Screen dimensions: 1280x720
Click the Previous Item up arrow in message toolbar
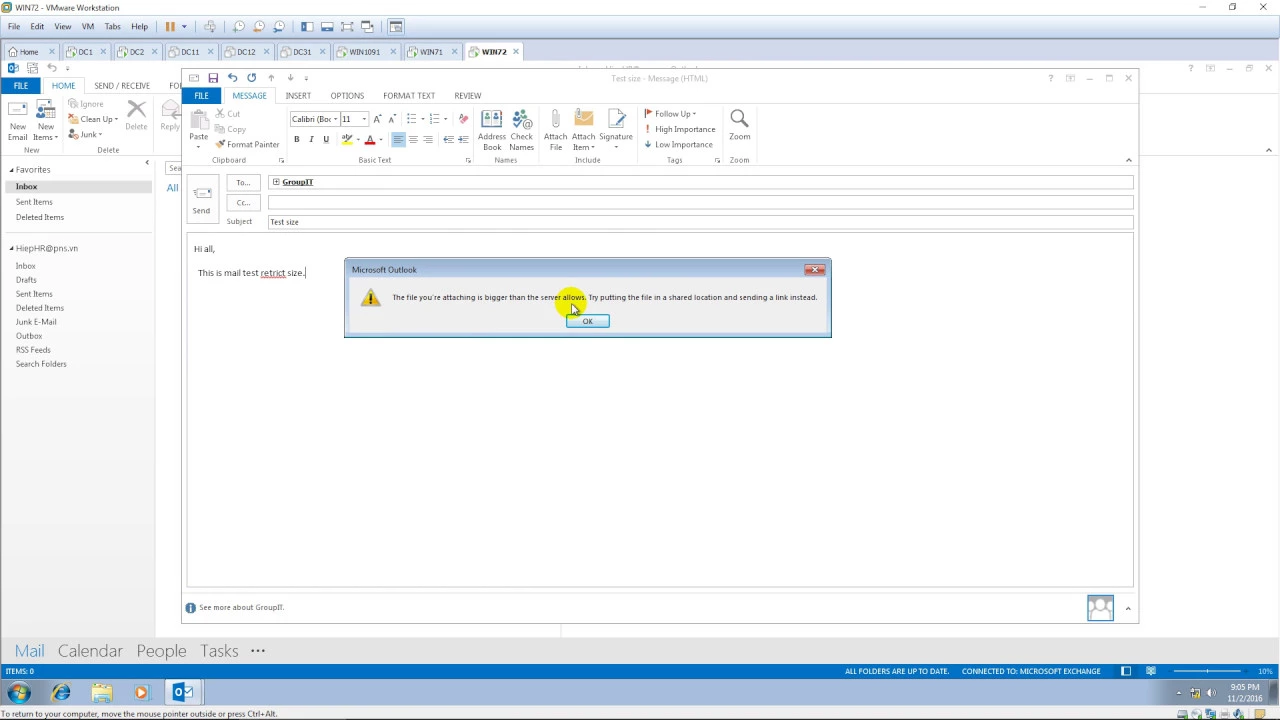click(271, 78)
